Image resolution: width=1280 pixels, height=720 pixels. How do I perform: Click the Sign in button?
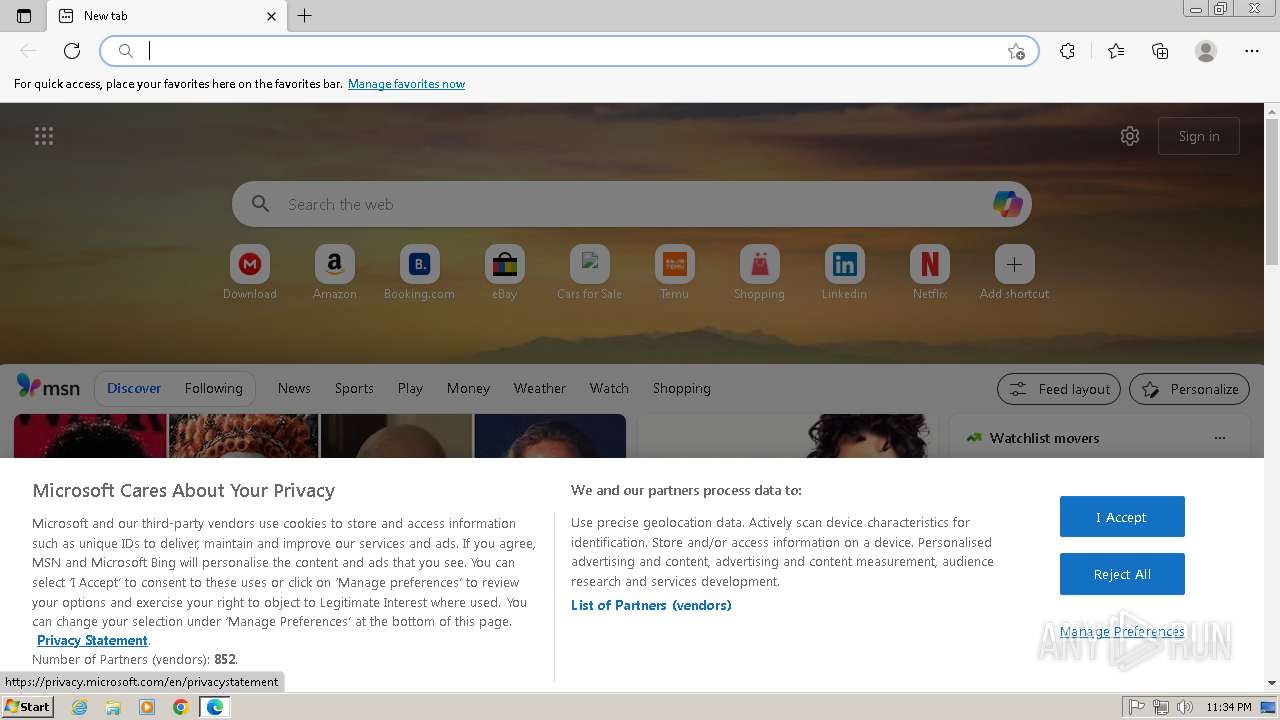click(x=1199, y=136)
